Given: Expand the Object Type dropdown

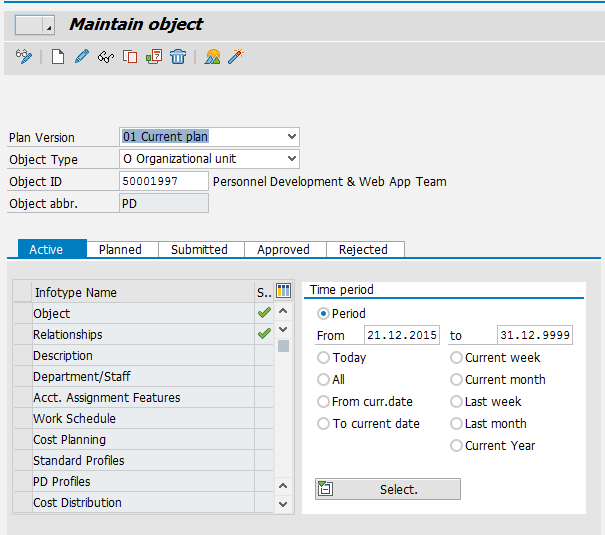Looking at the screenshot, I should coord(291,159).
